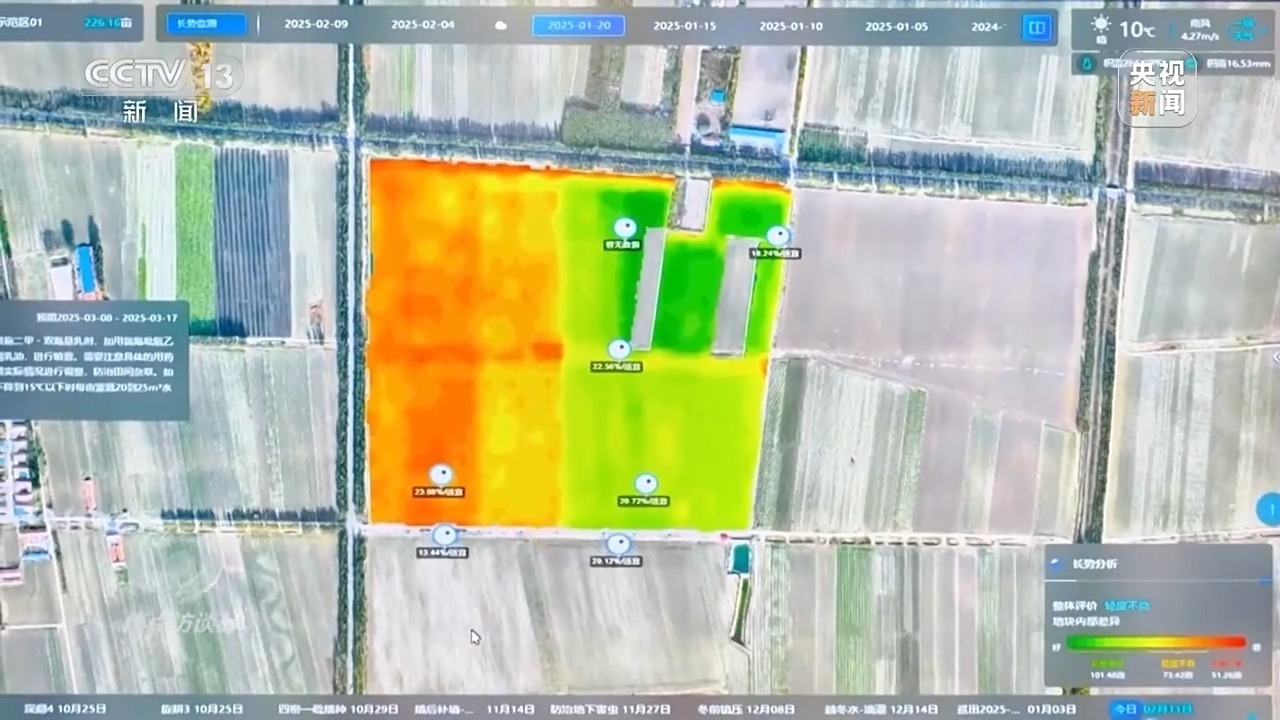This screenshot has width=1280, height=720.
Task: Switch to the 2025-01-15 date
Action: click(x=685, y=26)
